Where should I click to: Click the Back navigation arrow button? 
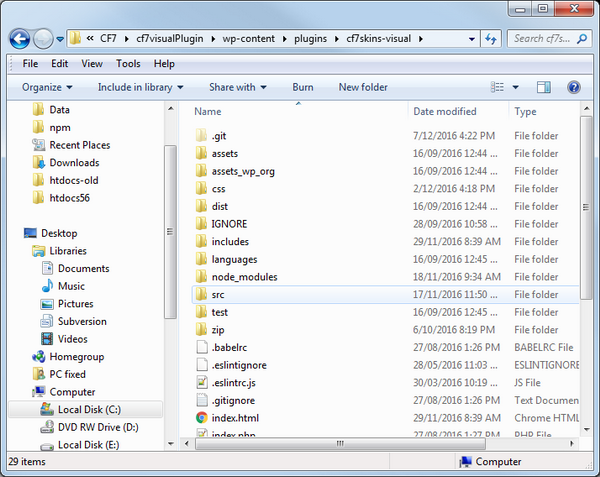click(x=19, y=39)
